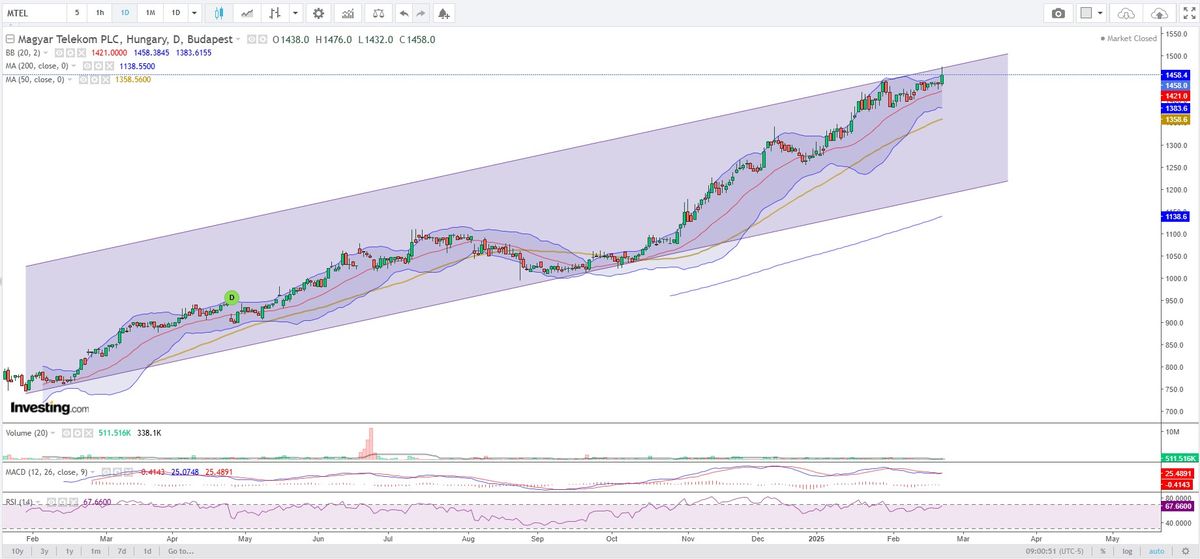Open RSI (14) indicator settings

(x=62, y=502)
